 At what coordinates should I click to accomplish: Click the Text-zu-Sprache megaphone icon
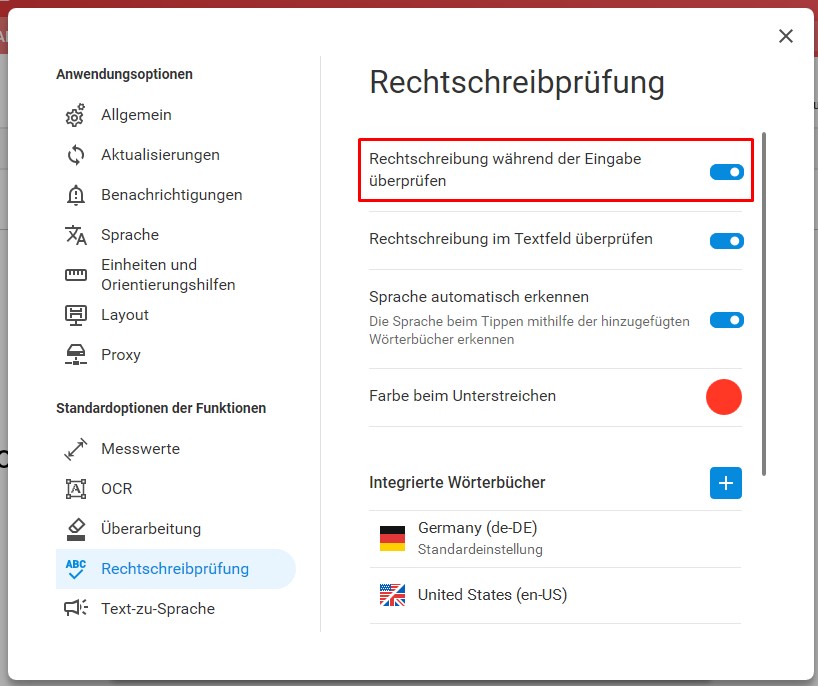coord(76,608)
